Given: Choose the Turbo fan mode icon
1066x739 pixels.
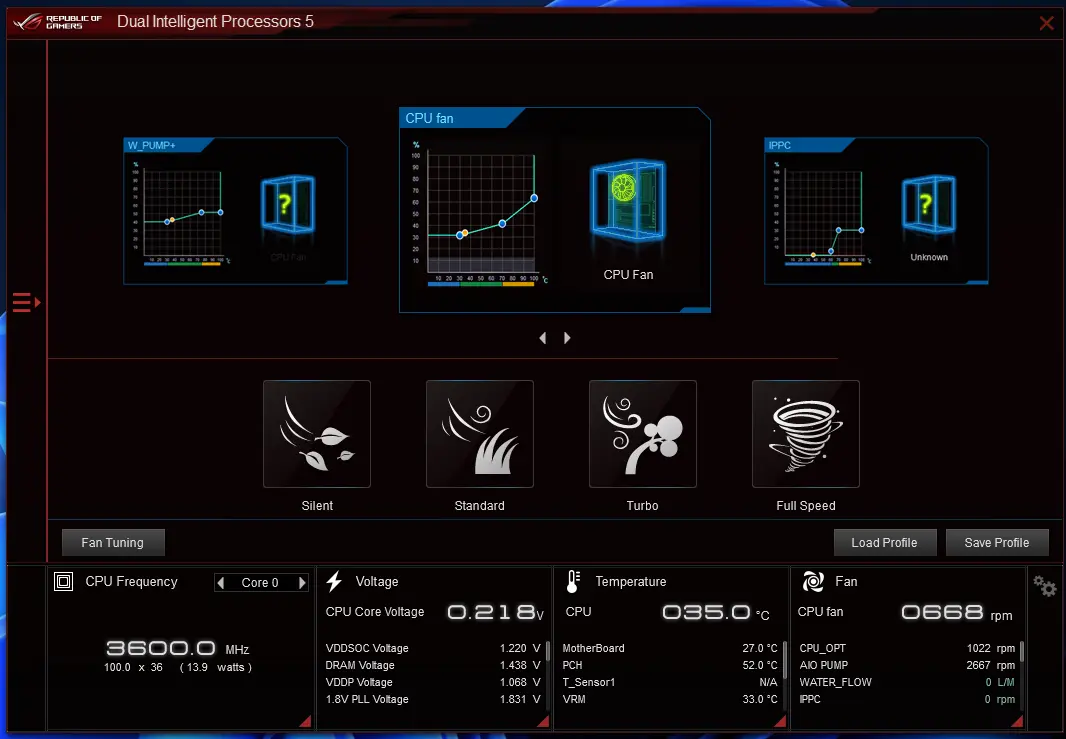Looking at the screenshot, I should tap(642, 434).
